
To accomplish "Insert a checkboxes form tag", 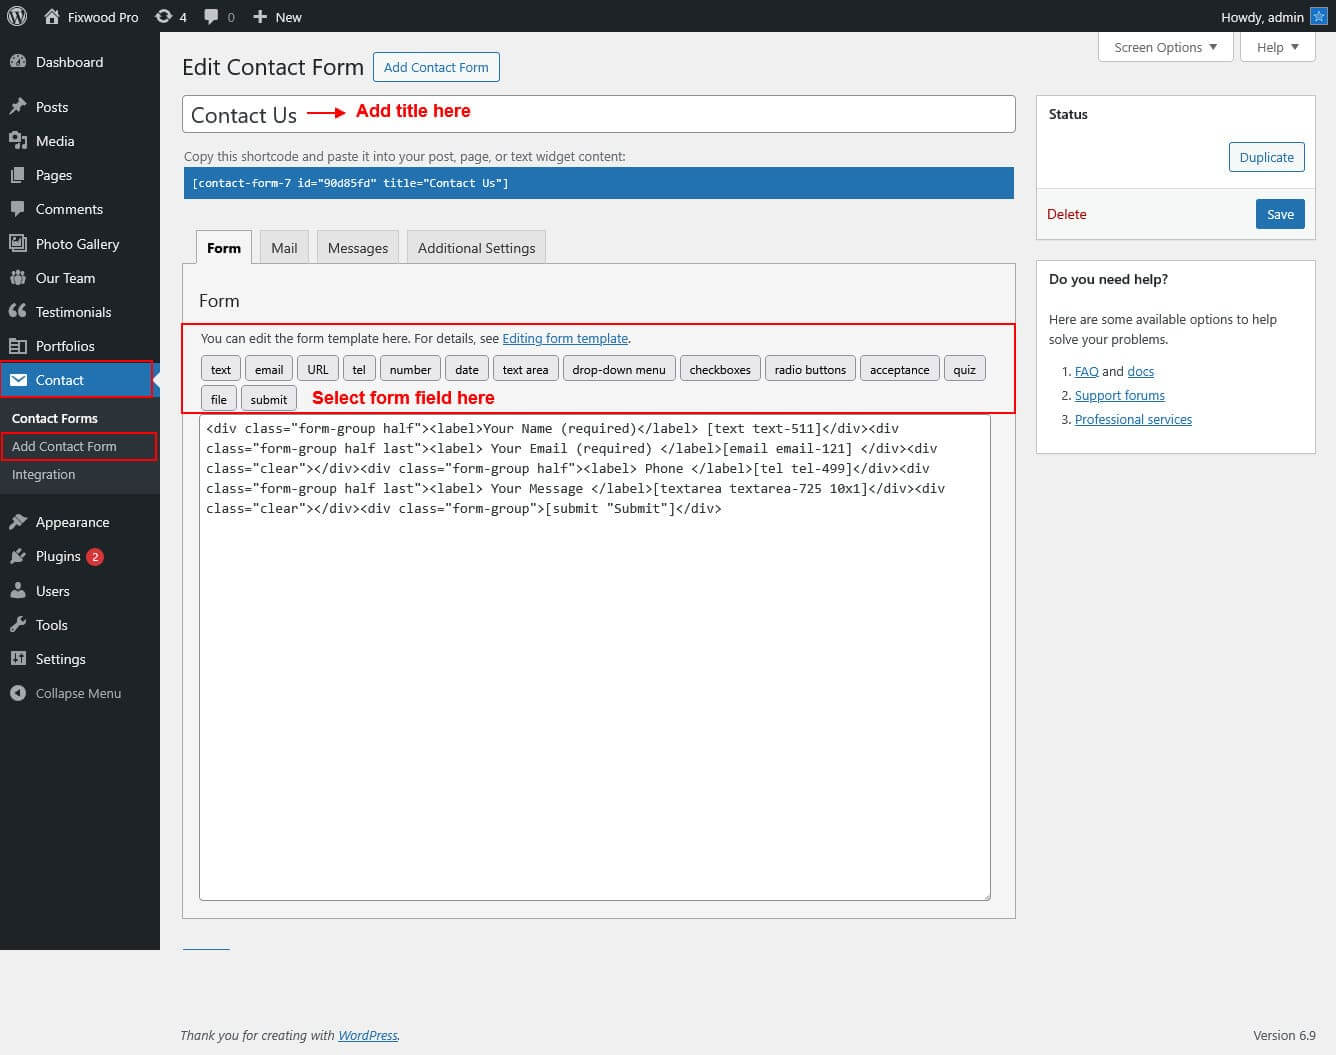I will 719,369.
